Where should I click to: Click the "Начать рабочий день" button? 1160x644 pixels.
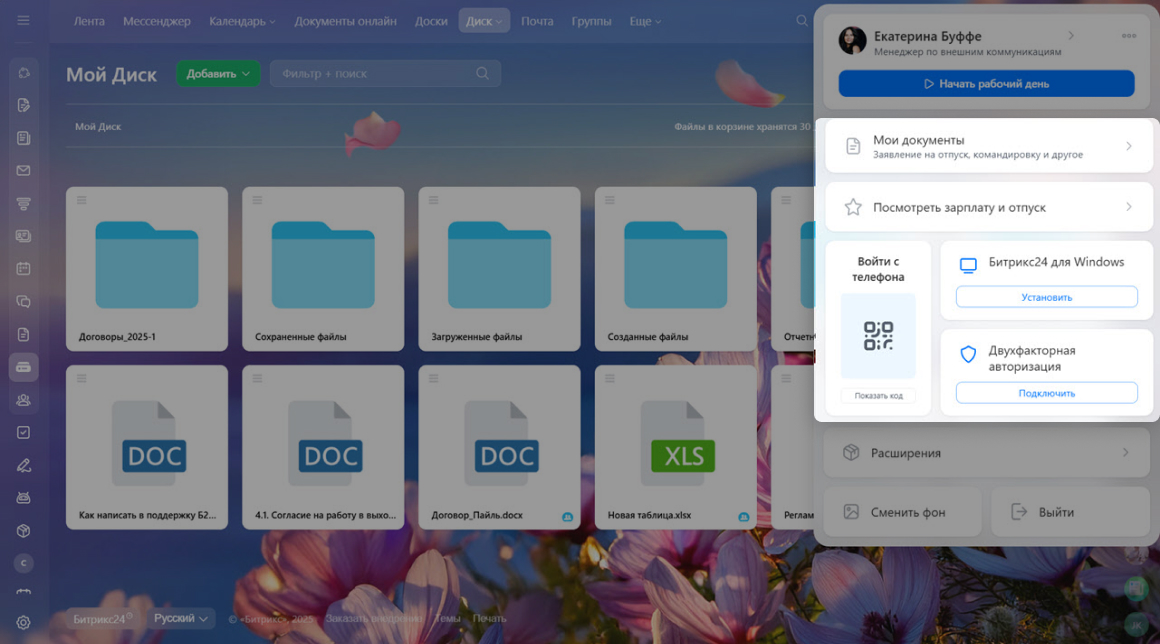986,84
